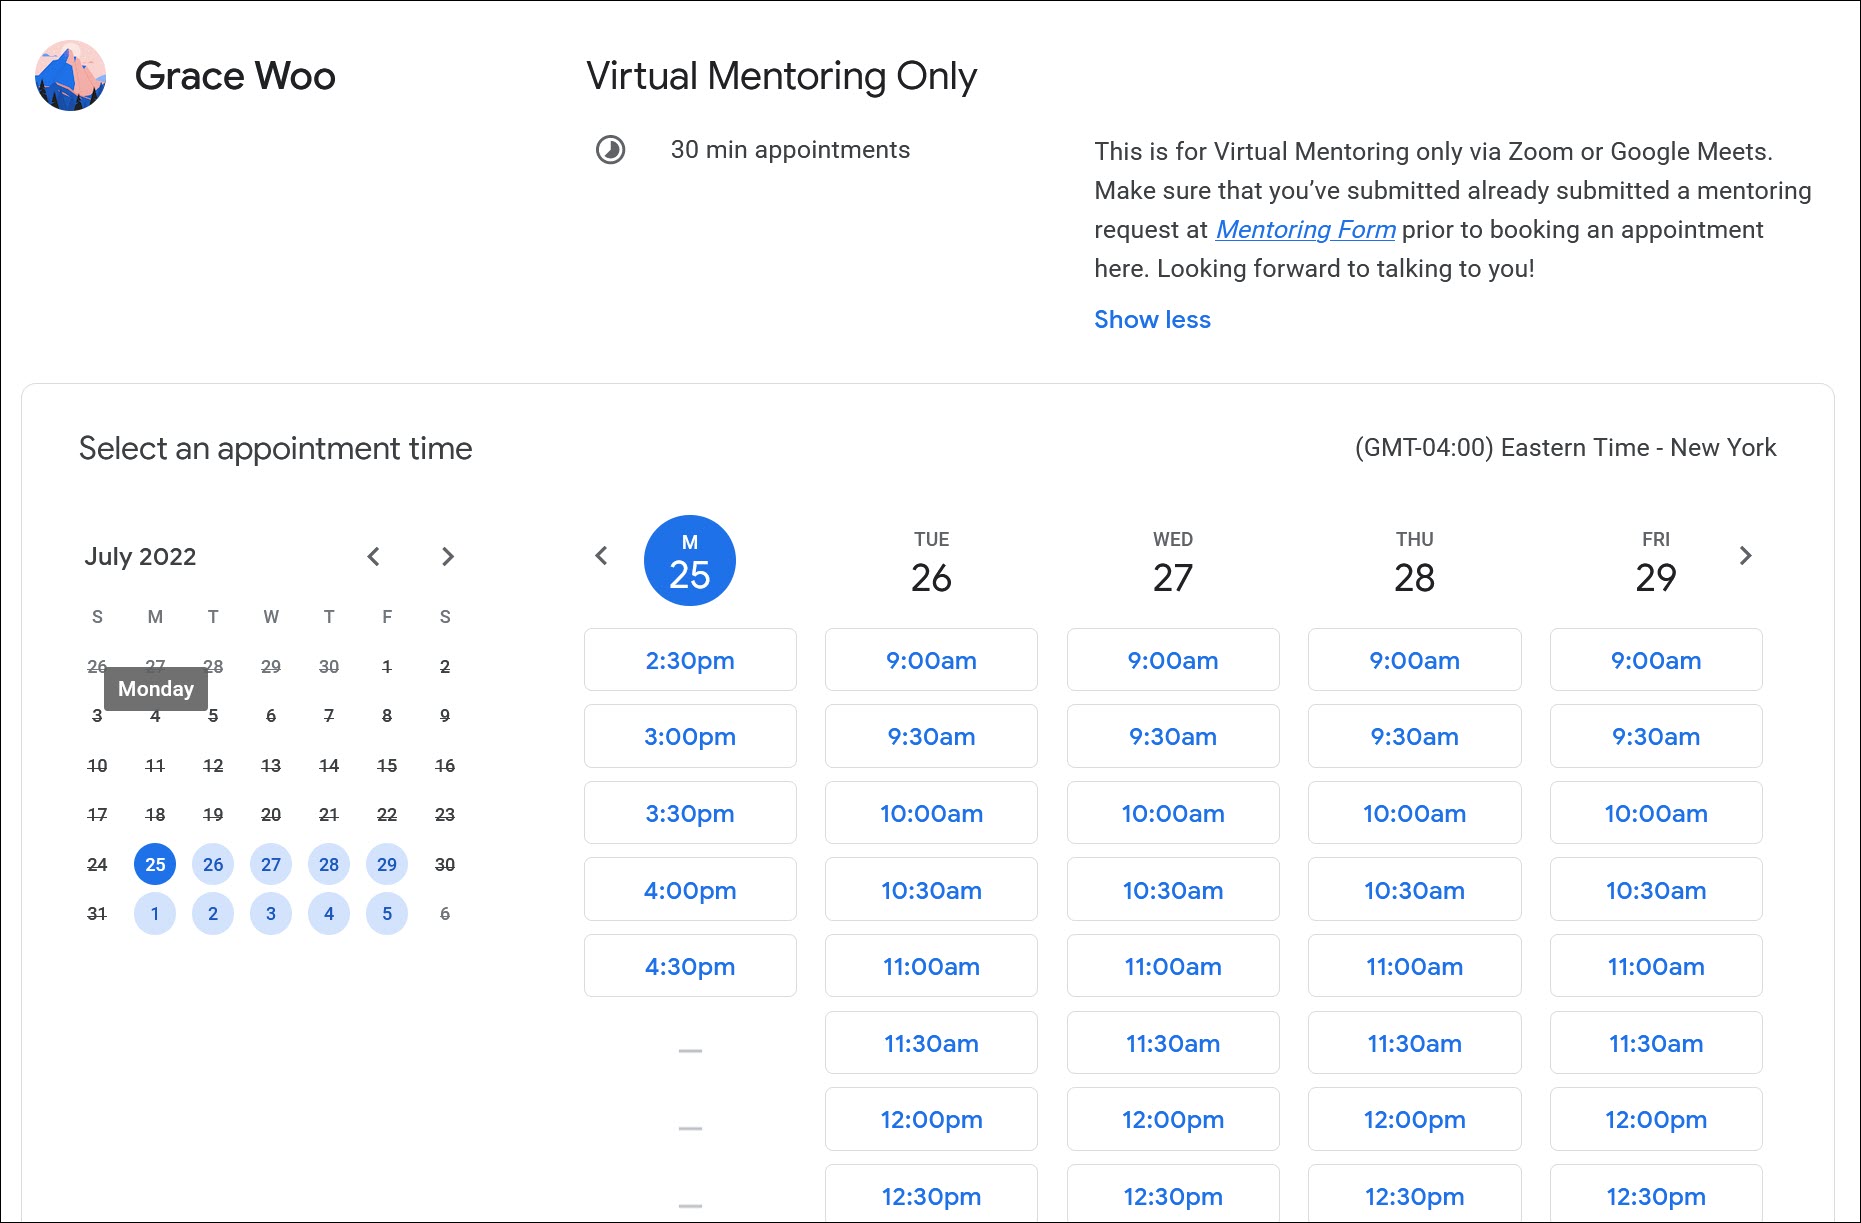Open the Mentoring Form link
Screen dimensions: 1861x1223
[x=1303, y=229]
